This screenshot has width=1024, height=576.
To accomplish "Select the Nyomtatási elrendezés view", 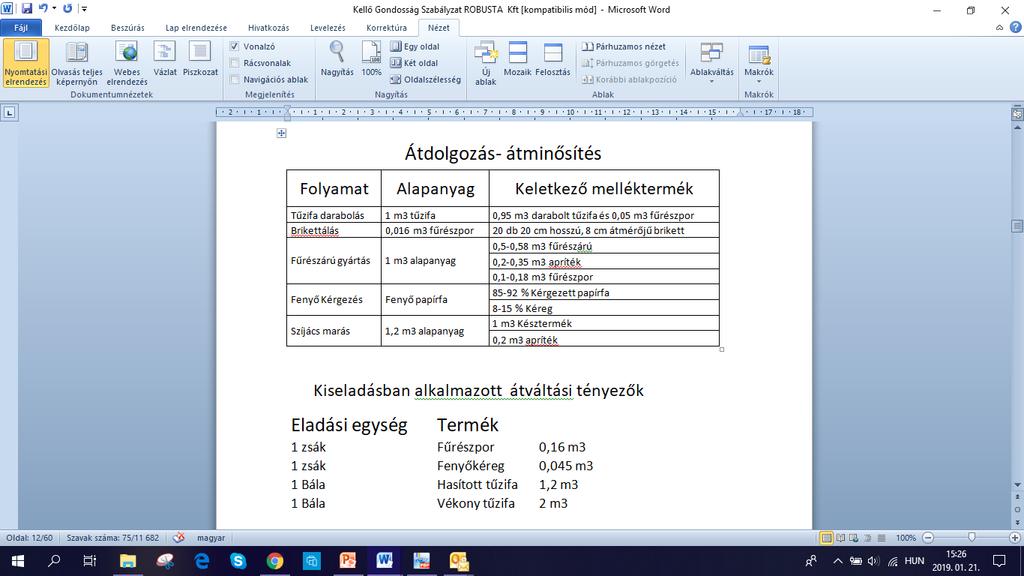I will click(25, 63).
